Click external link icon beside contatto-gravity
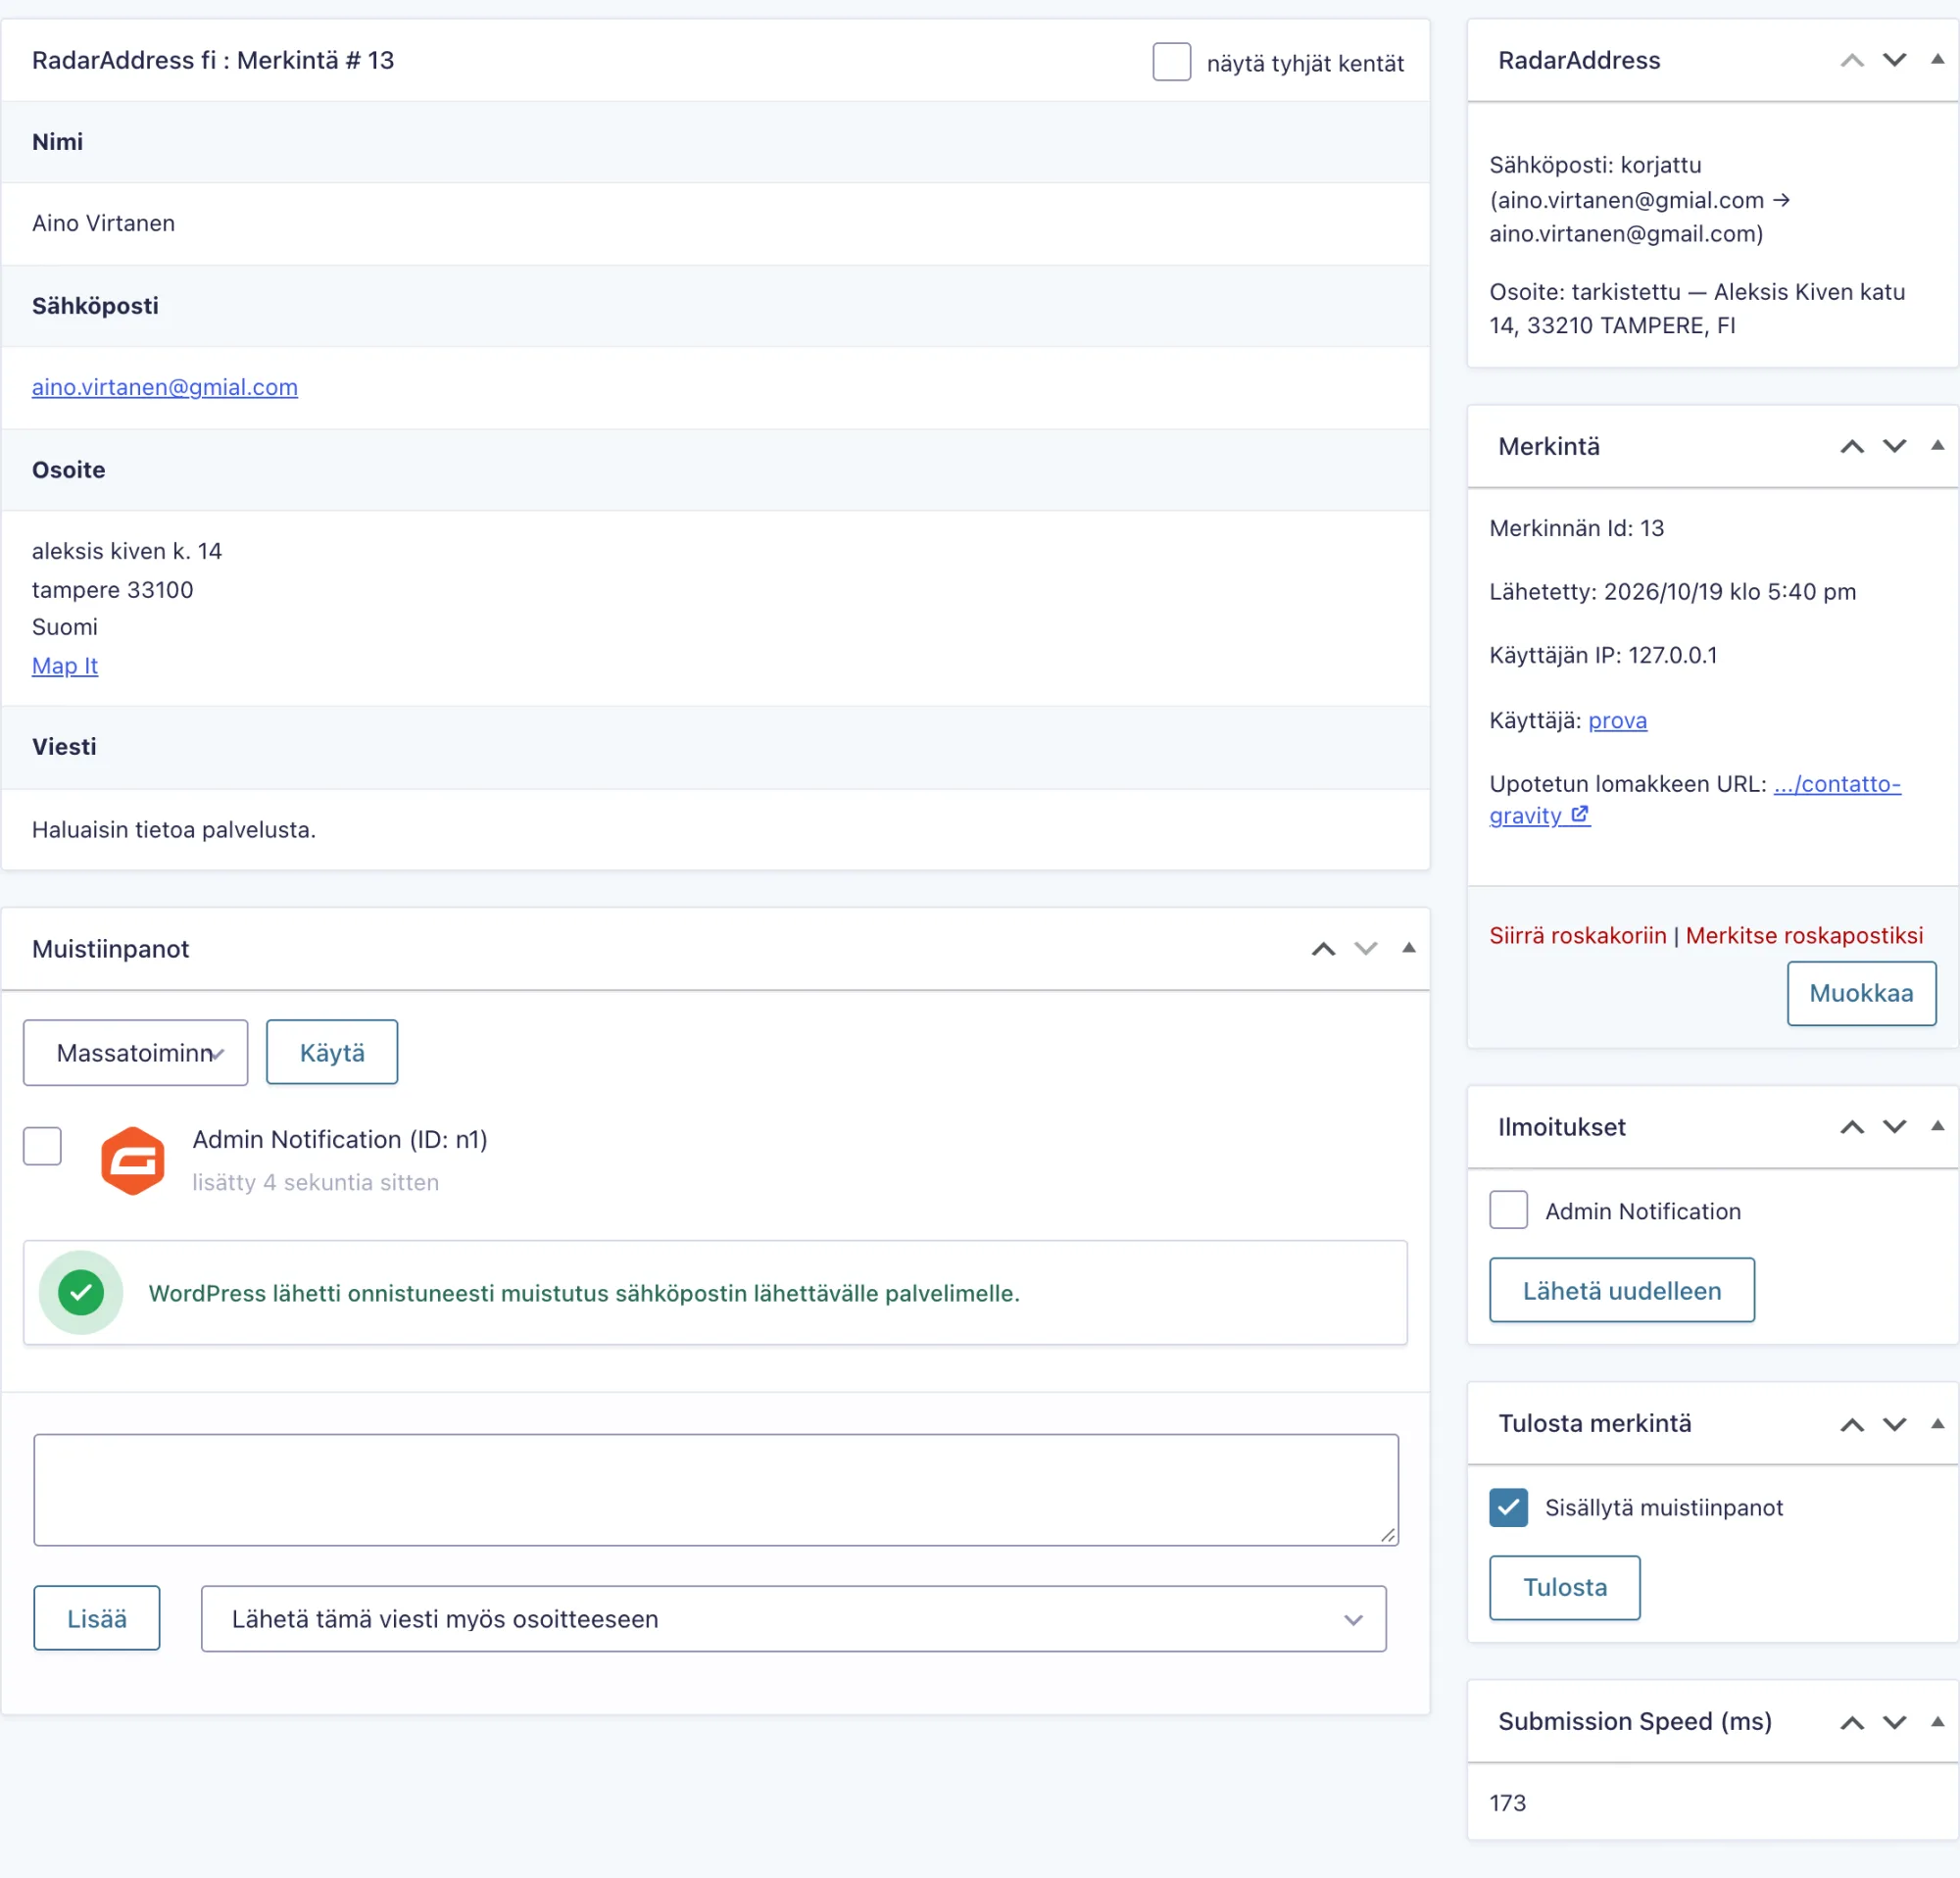1960x1878 pixels. (x=1580, y=815)
